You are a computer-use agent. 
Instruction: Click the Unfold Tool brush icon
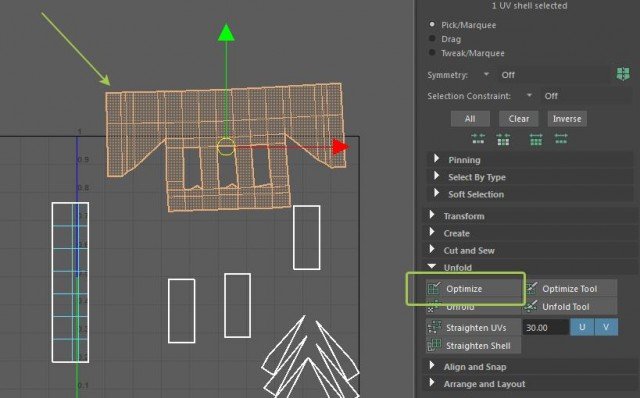531,306
